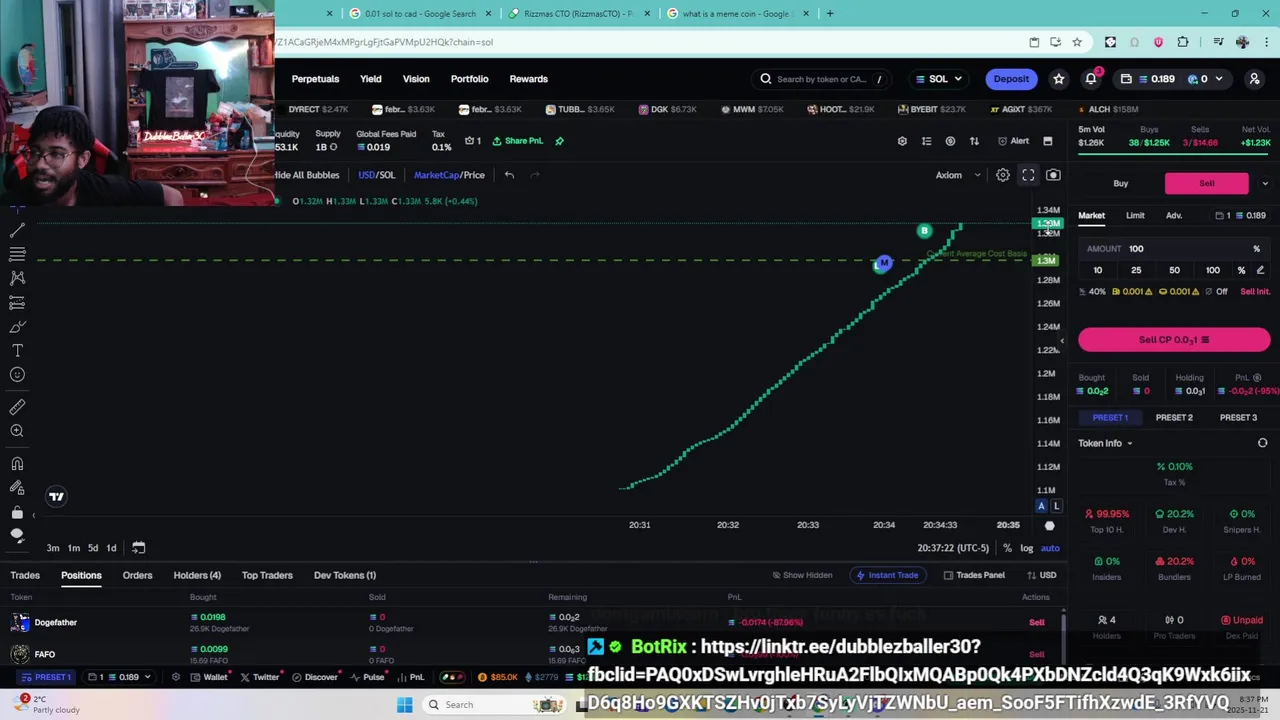Select the 3m timeframe
The width and height of the screenshot is (1280, 720).
click(53, 548)
